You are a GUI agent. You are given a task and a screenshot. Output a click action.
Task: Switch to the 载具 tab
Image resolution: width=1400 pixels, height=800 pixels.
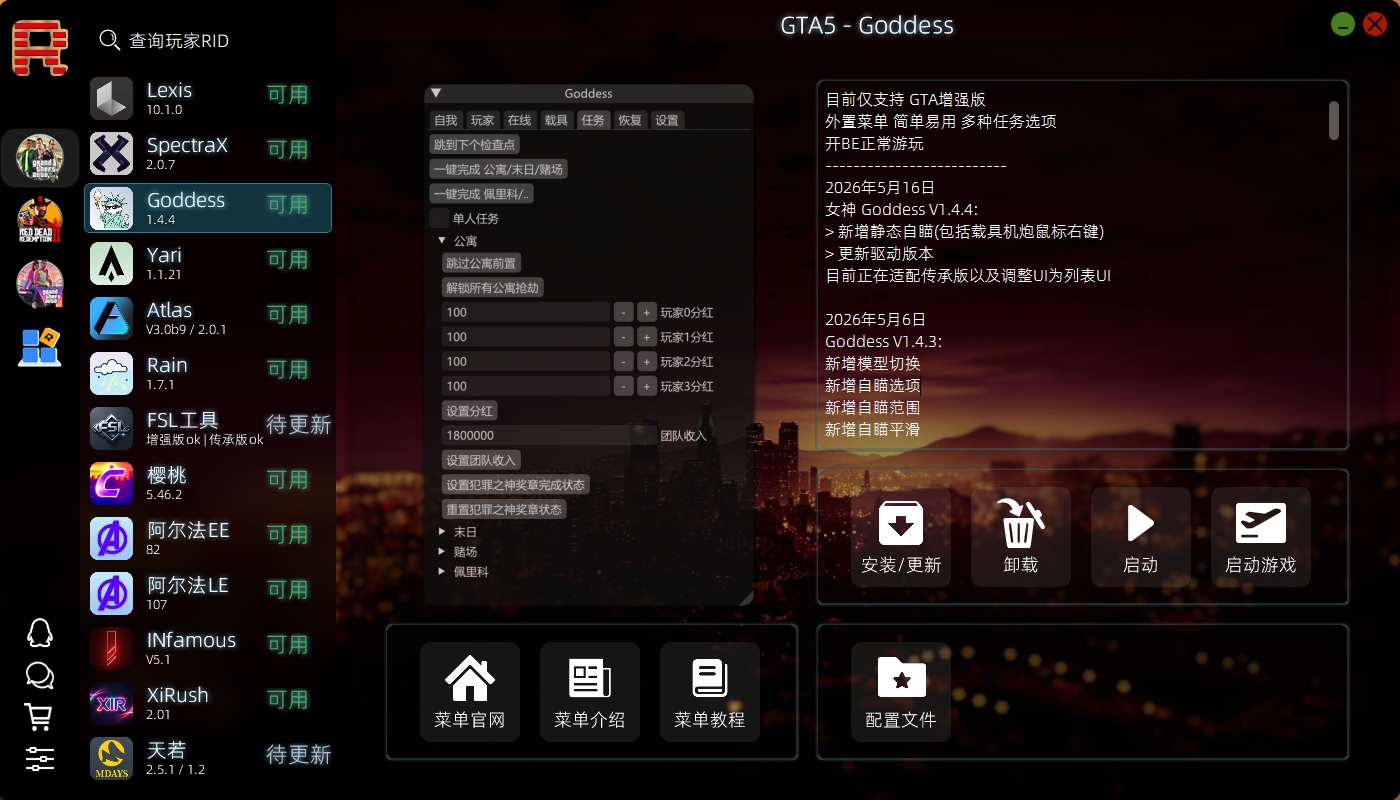556,120
